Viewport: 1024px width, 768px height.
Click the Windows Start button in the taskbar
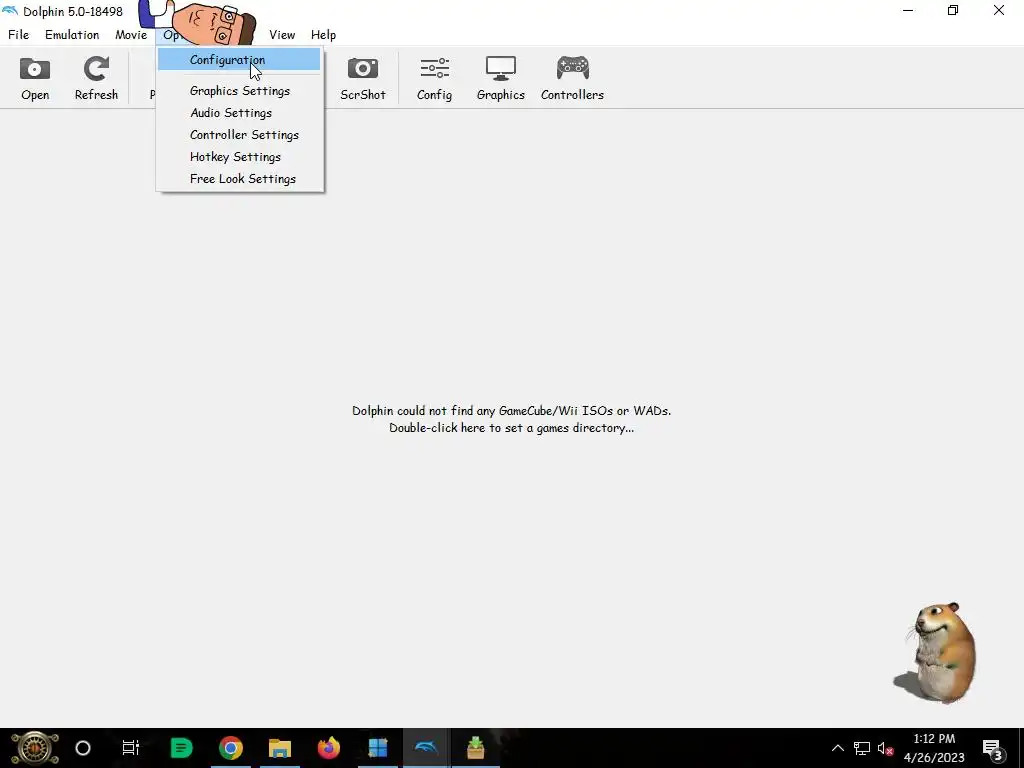[x=35, y=748]
